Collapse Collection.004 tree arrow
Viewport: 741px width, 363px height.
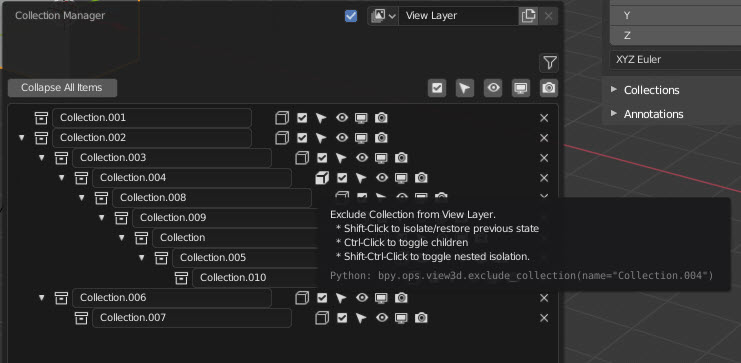[x=61, y=178]
